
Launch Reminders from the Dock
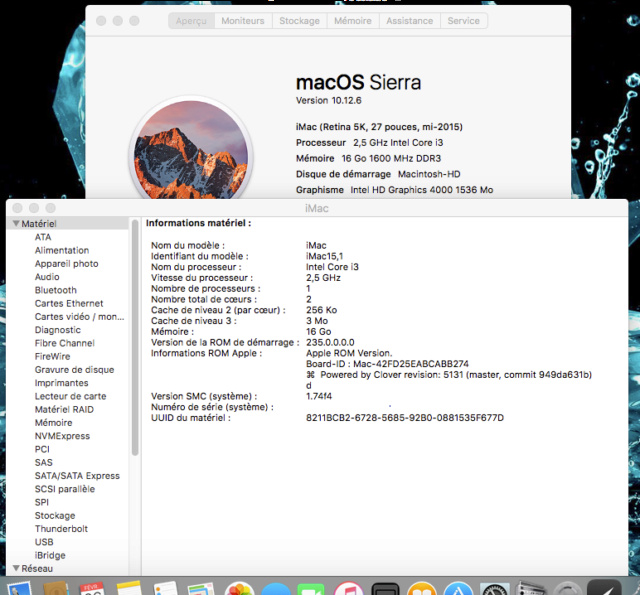click(165, 589)
